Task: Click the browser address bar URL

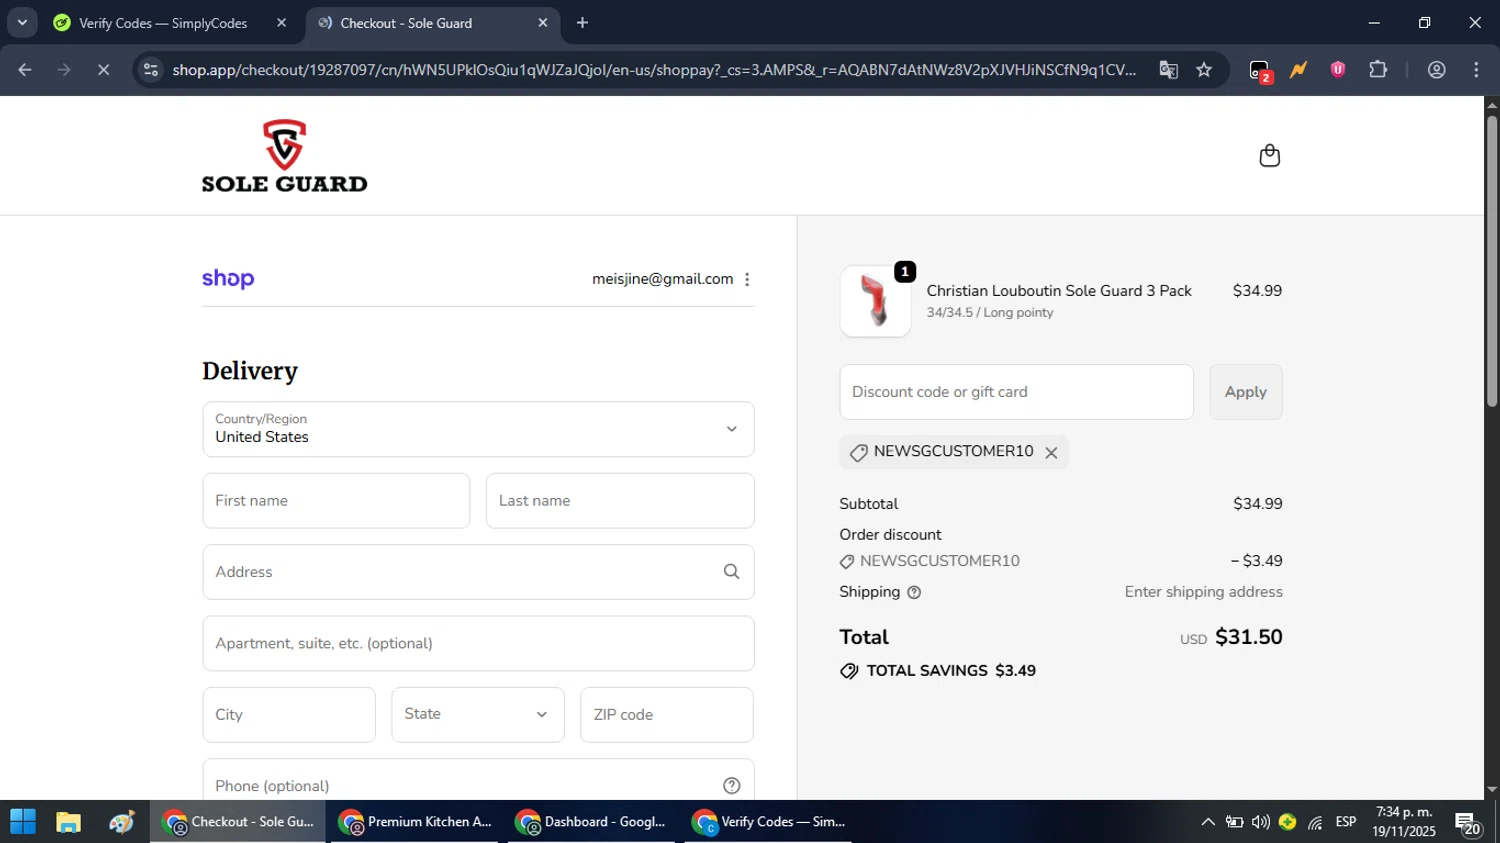Action: tap(654, 69)
